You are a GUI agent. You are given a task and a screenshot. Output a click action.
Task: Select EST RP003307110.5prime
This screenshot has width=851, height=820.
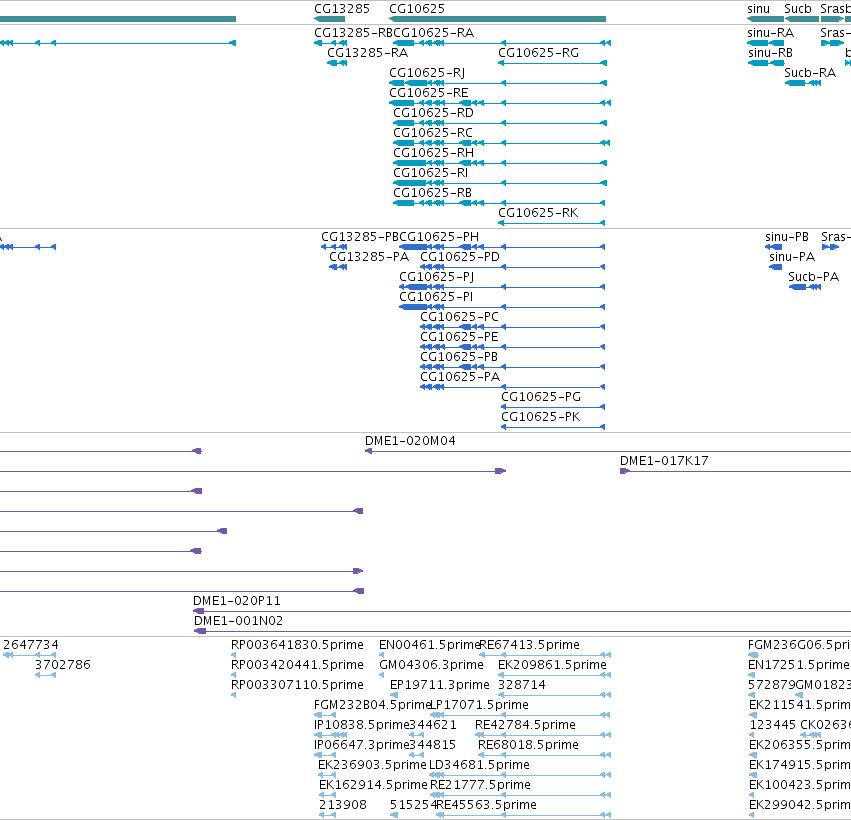[297, 685]
